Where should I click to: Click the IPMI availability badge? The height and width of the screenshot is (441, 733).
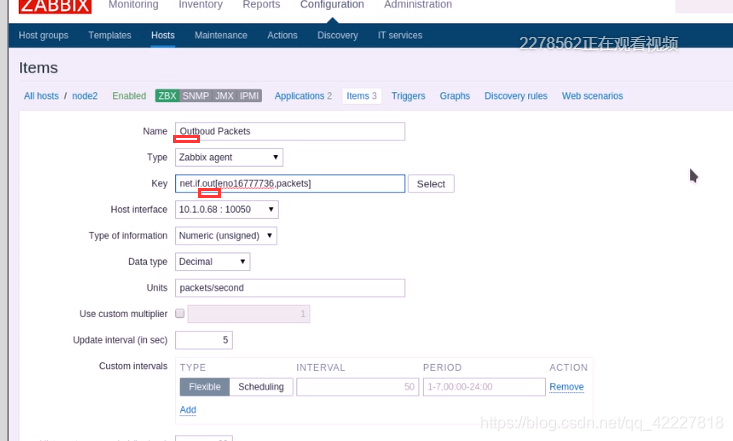coord(249,96)
